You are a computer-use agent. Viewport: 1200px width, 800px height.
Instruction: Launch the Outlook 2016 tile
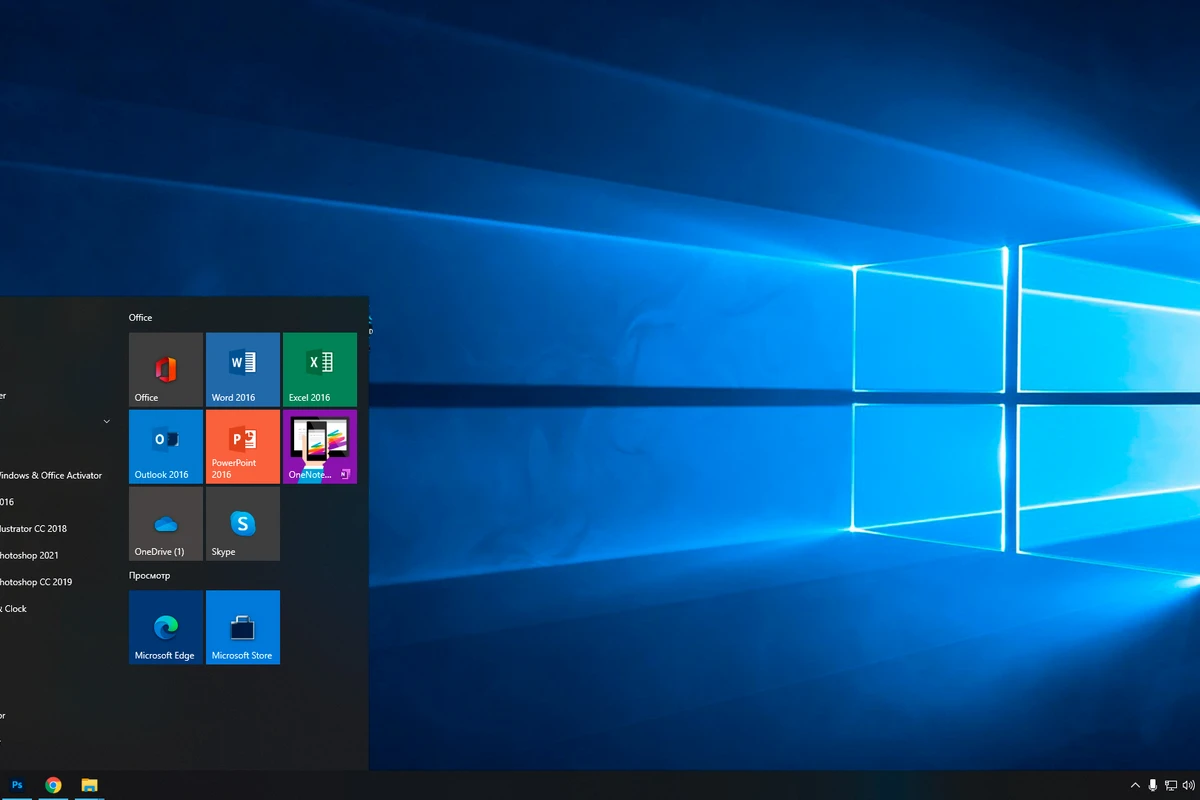(x=166, y=447)
